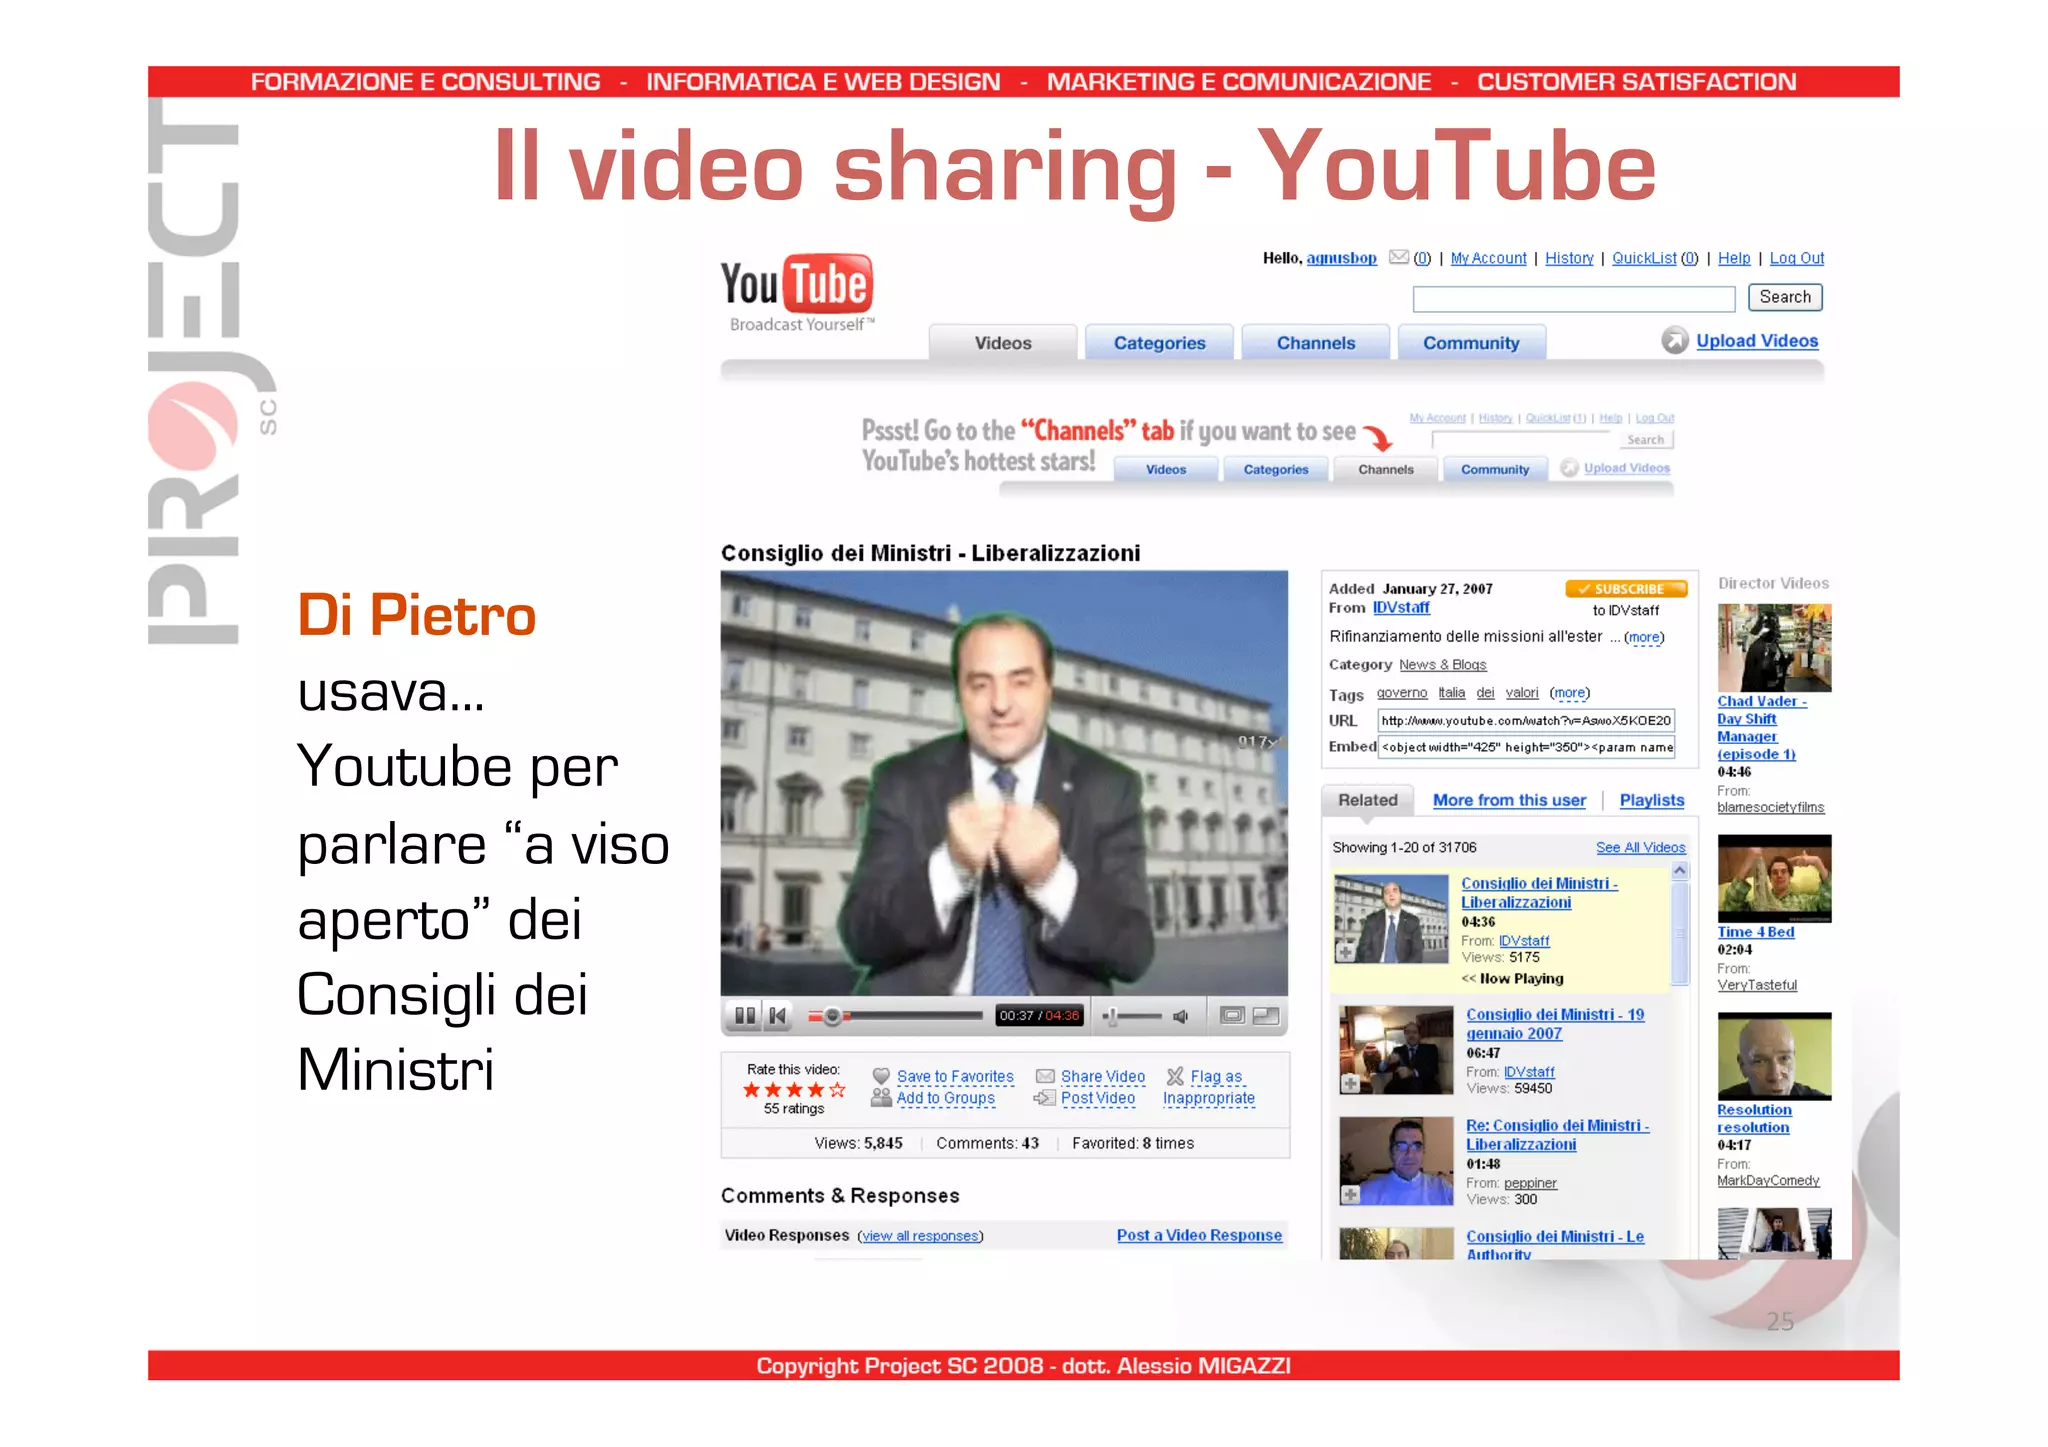Add Re: Consiglio dei Ministri video to QuickList
This screenshot has width=2048, height=1447.
[x=1350, y=1194]
